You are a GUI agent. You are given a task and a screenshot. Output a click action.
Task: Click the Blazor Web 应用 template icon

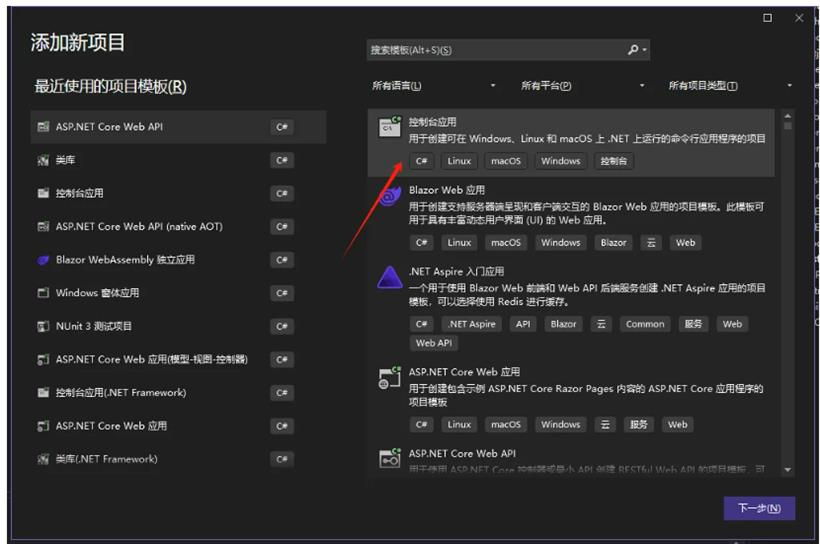pyautogui.click(x=390, y=196)
